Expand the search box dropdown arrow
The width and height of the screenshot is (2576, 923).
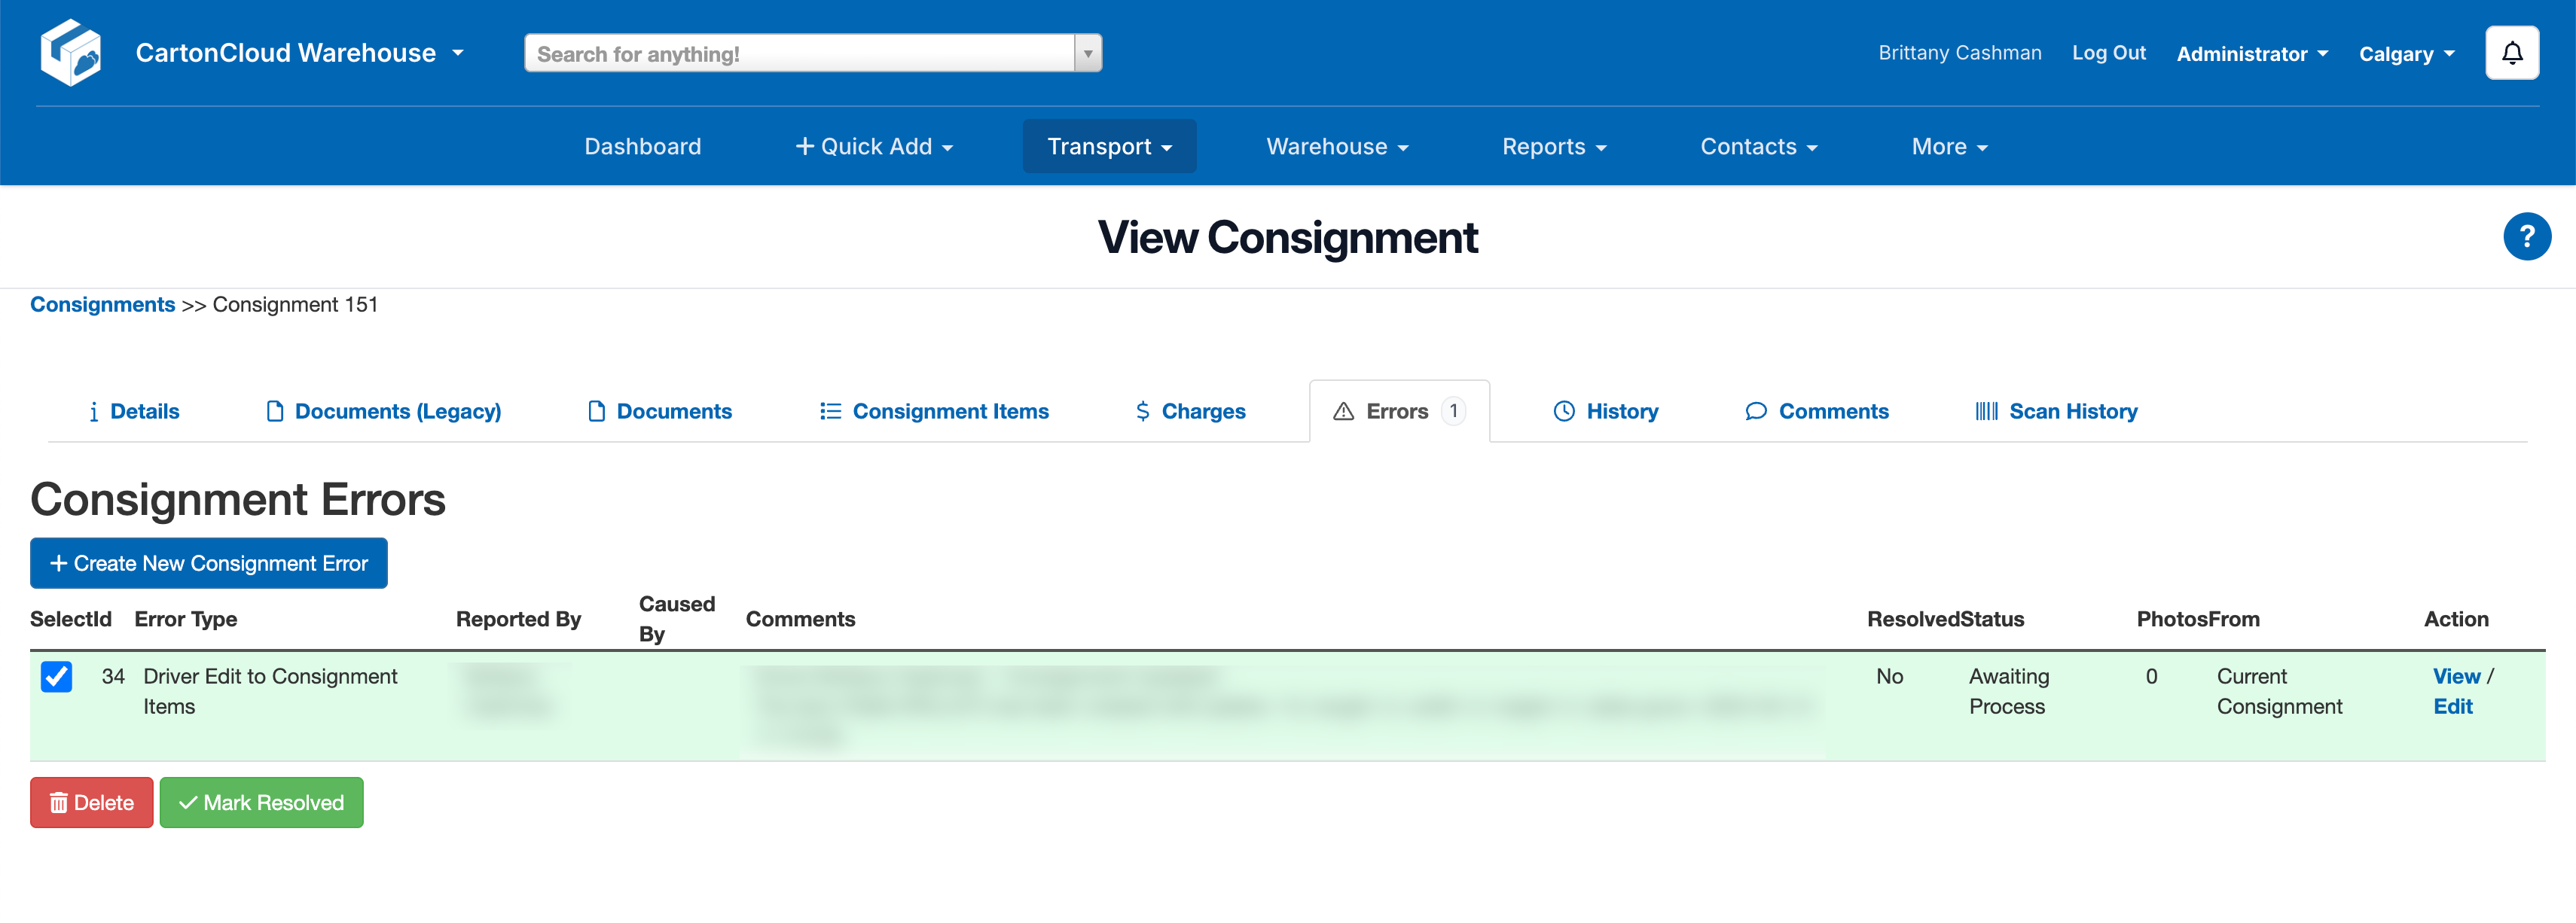click(1088, 54)
